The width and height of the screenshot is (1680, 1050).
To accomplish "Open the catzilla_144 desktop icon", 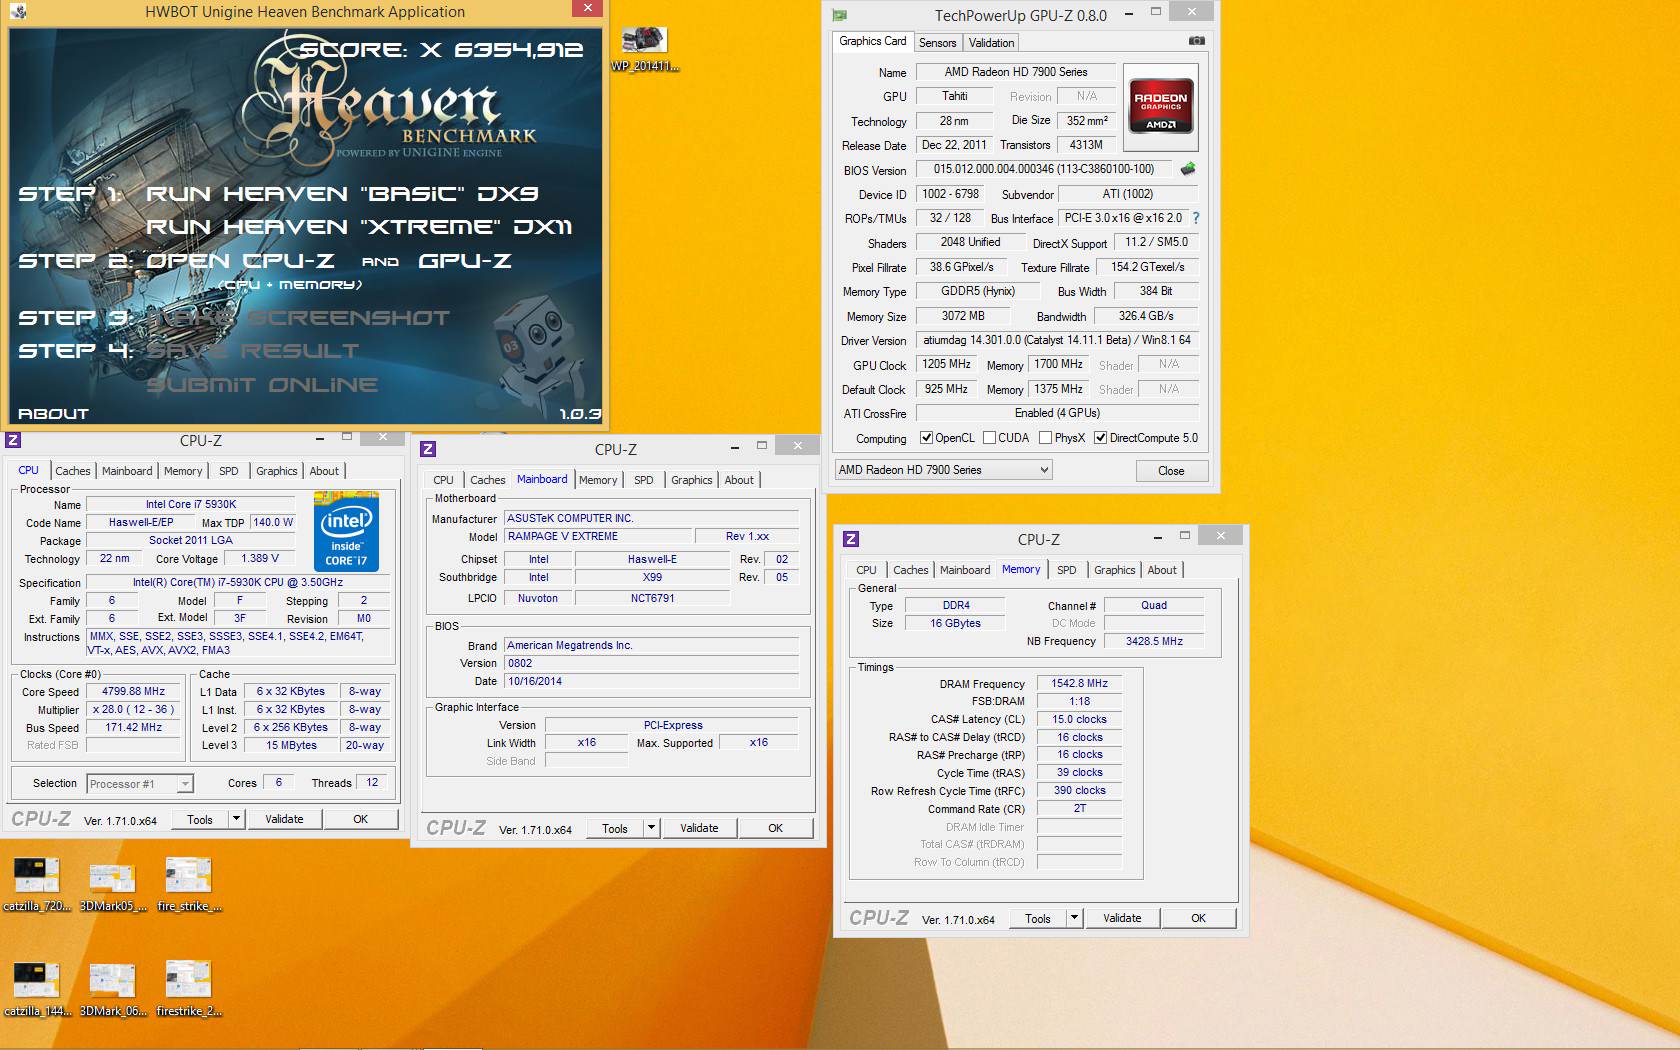I will point(37,989).
